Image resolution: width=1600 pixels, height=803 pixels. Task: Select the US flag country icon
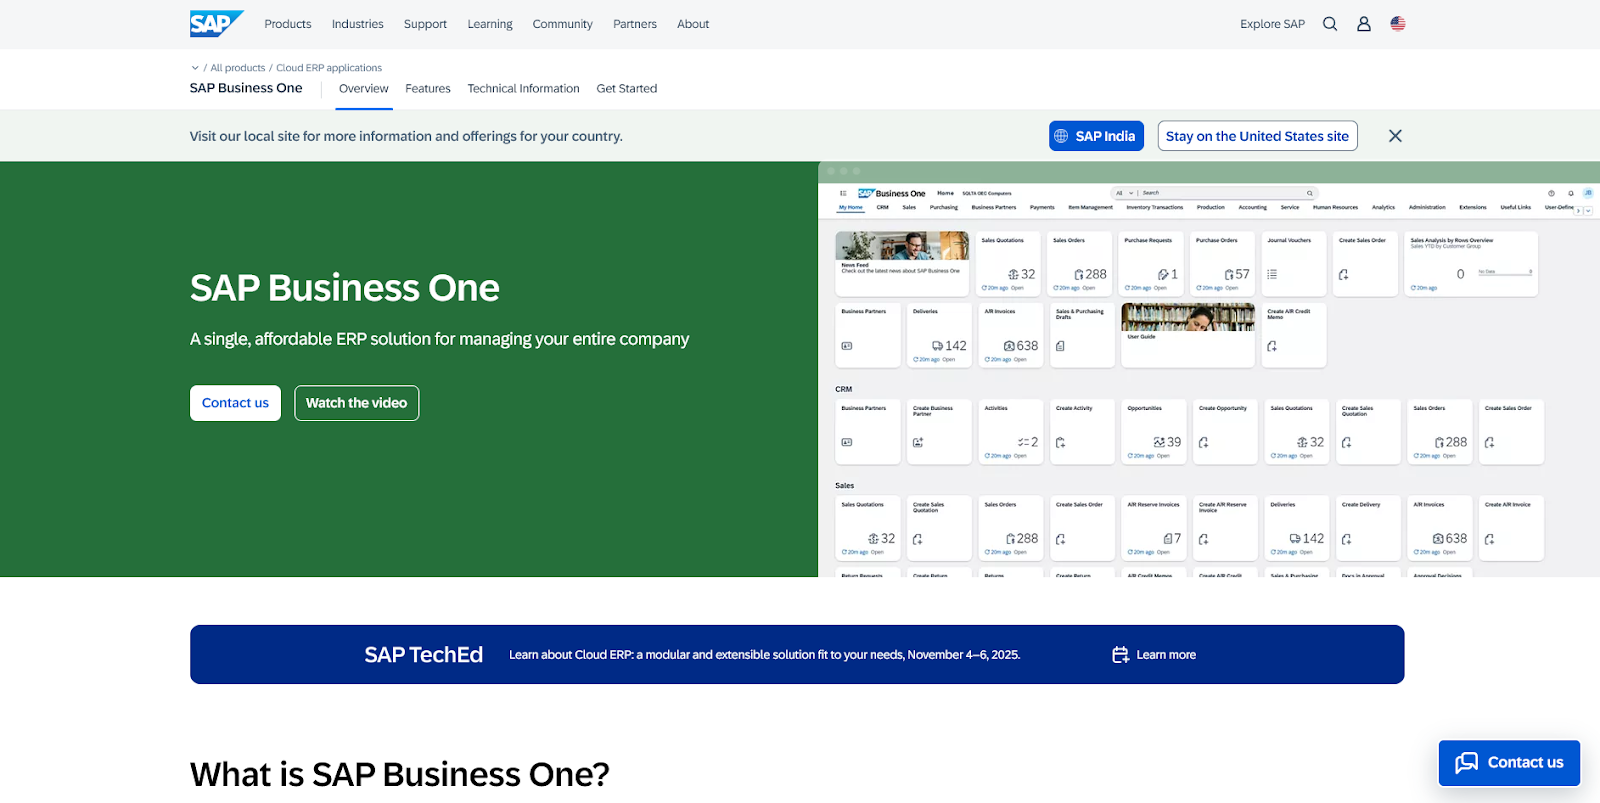click(1398, 24)
